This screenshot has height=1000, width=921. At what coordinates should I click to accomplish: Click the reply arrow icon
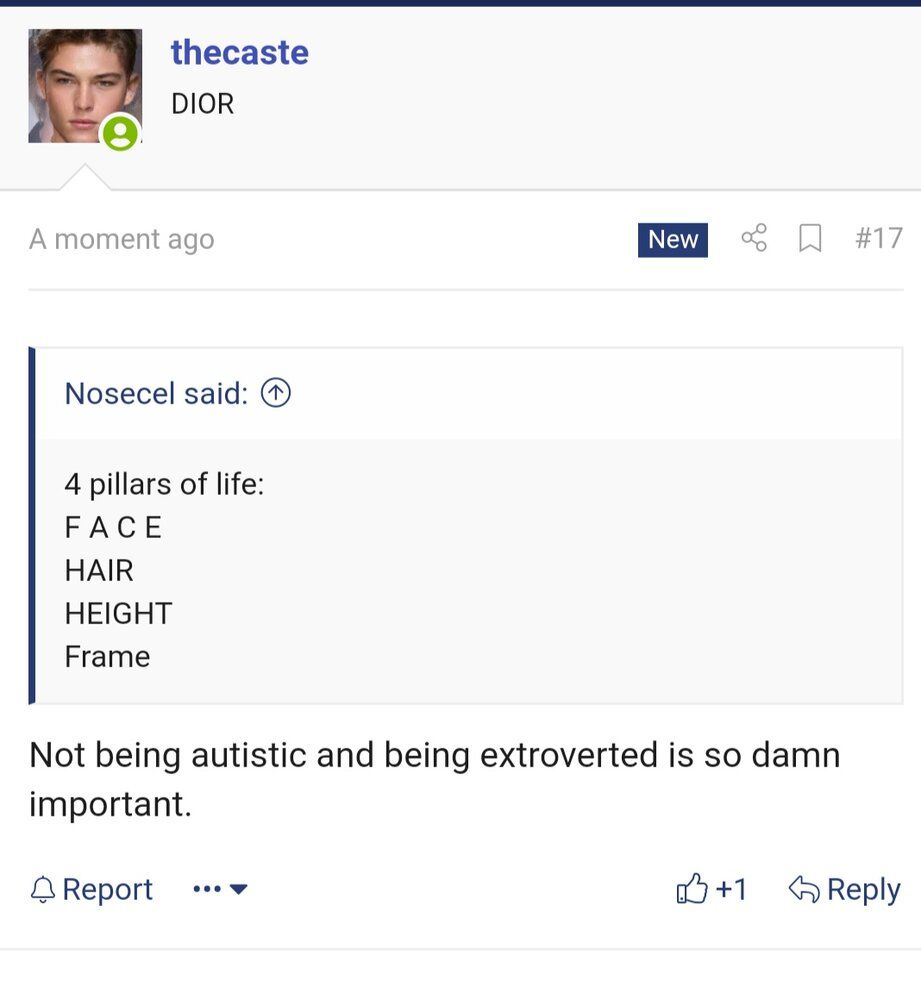point(804,888)
